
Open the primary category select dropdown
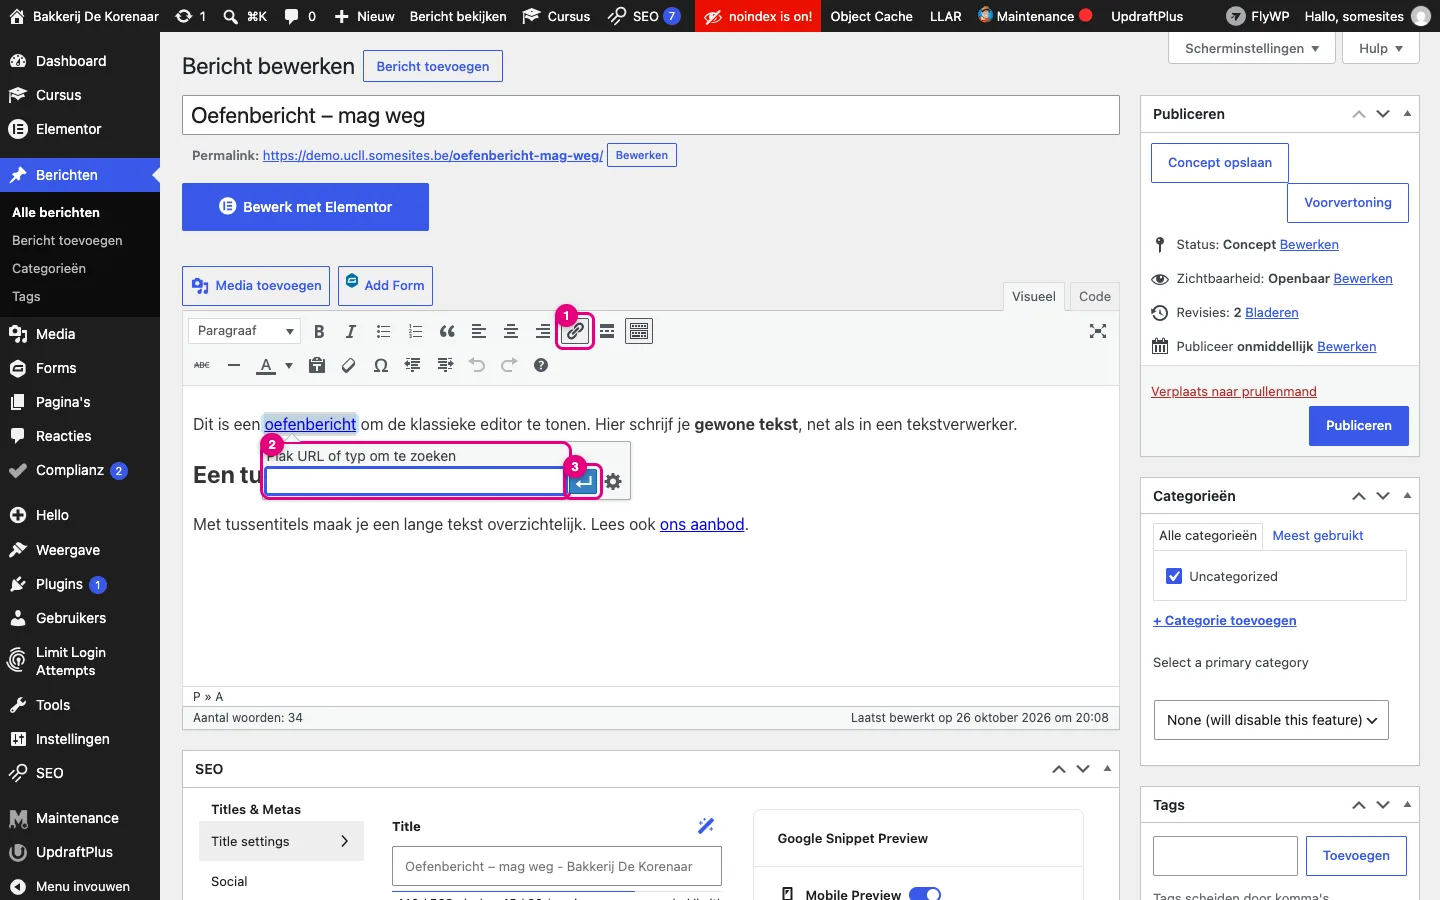tap(1271, 720)
